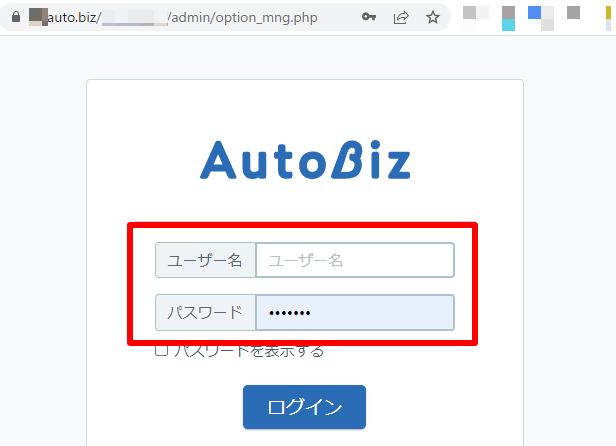The image size is (616, 446).
Task: Bookmark page with star icon
Action: [x=433, y=17]
